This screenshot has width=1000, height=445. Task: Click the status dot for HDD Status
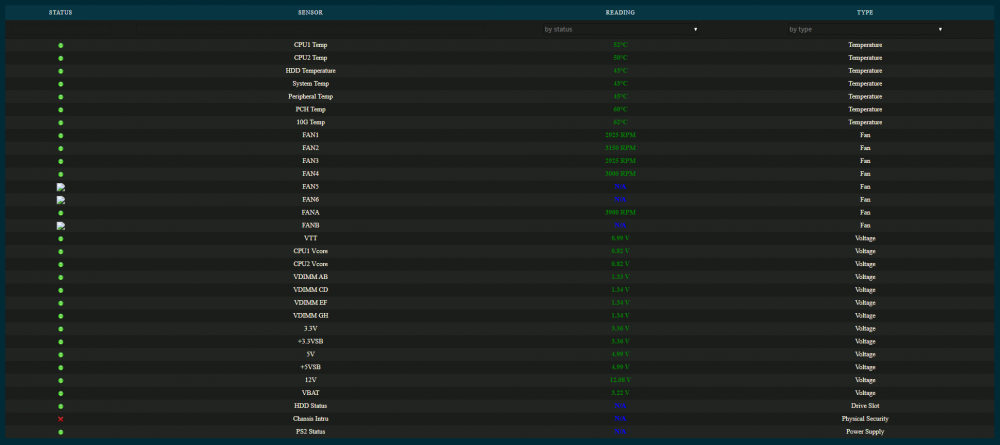pos(61,406)
